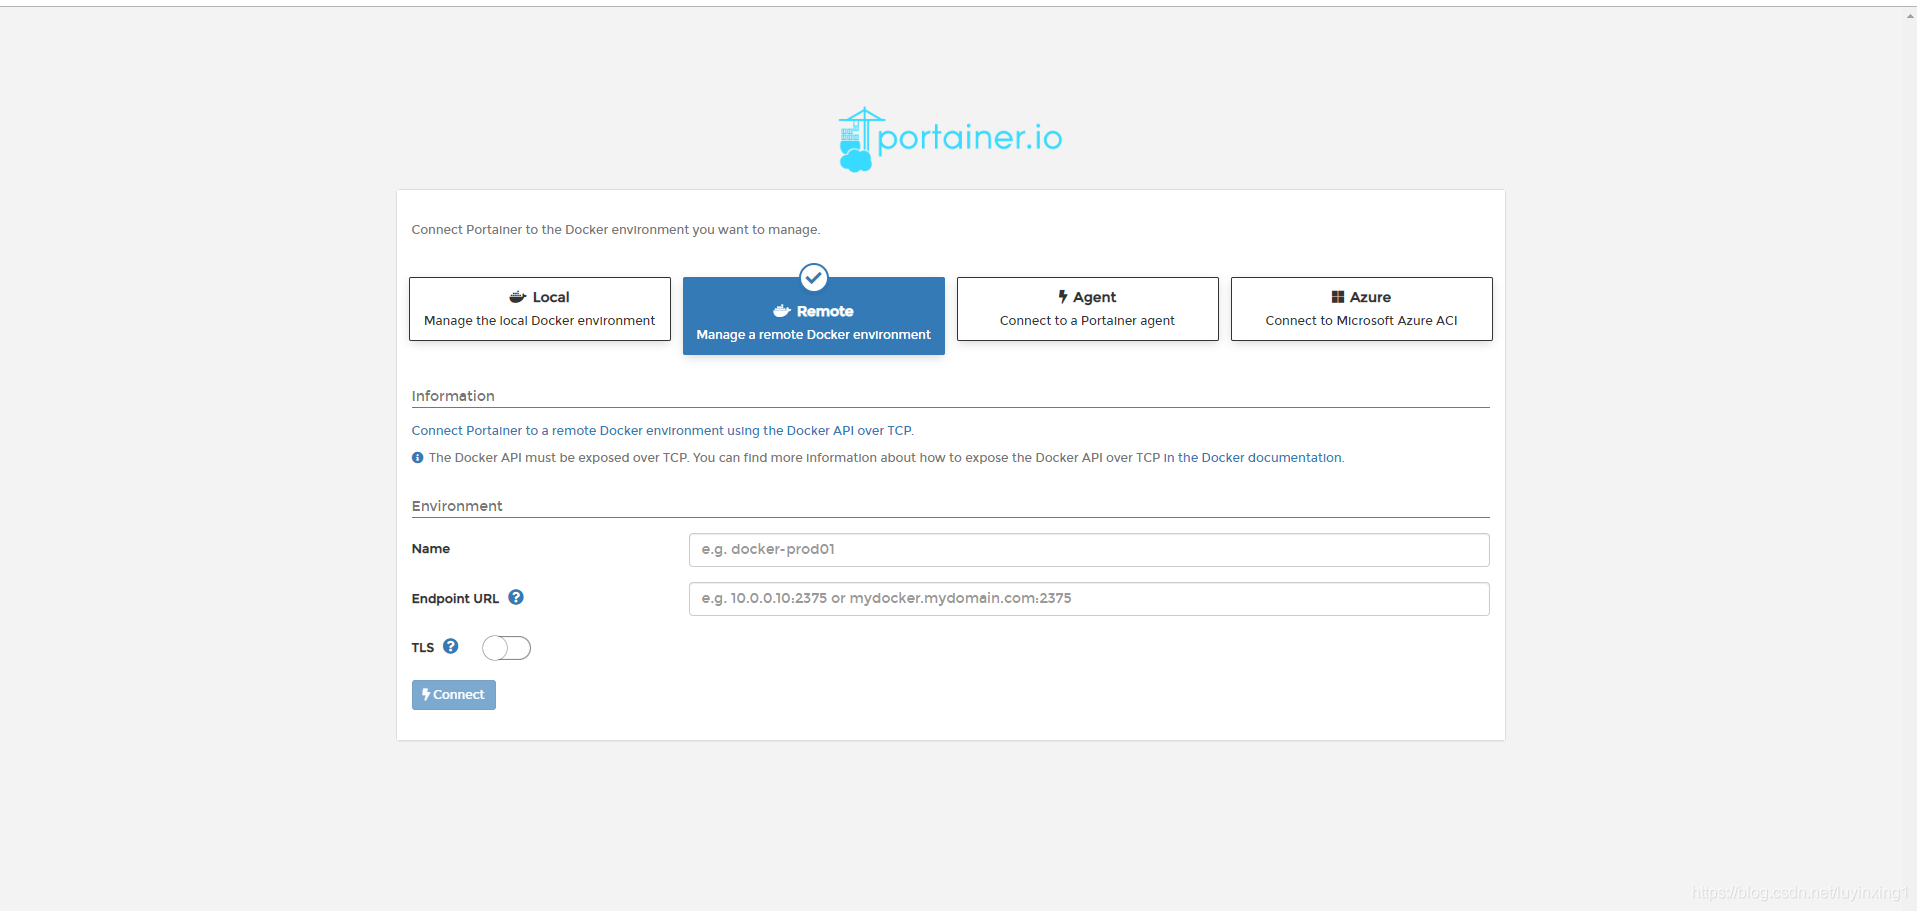
Task: Choose the Agent connection option
Action: point(1088,309)
